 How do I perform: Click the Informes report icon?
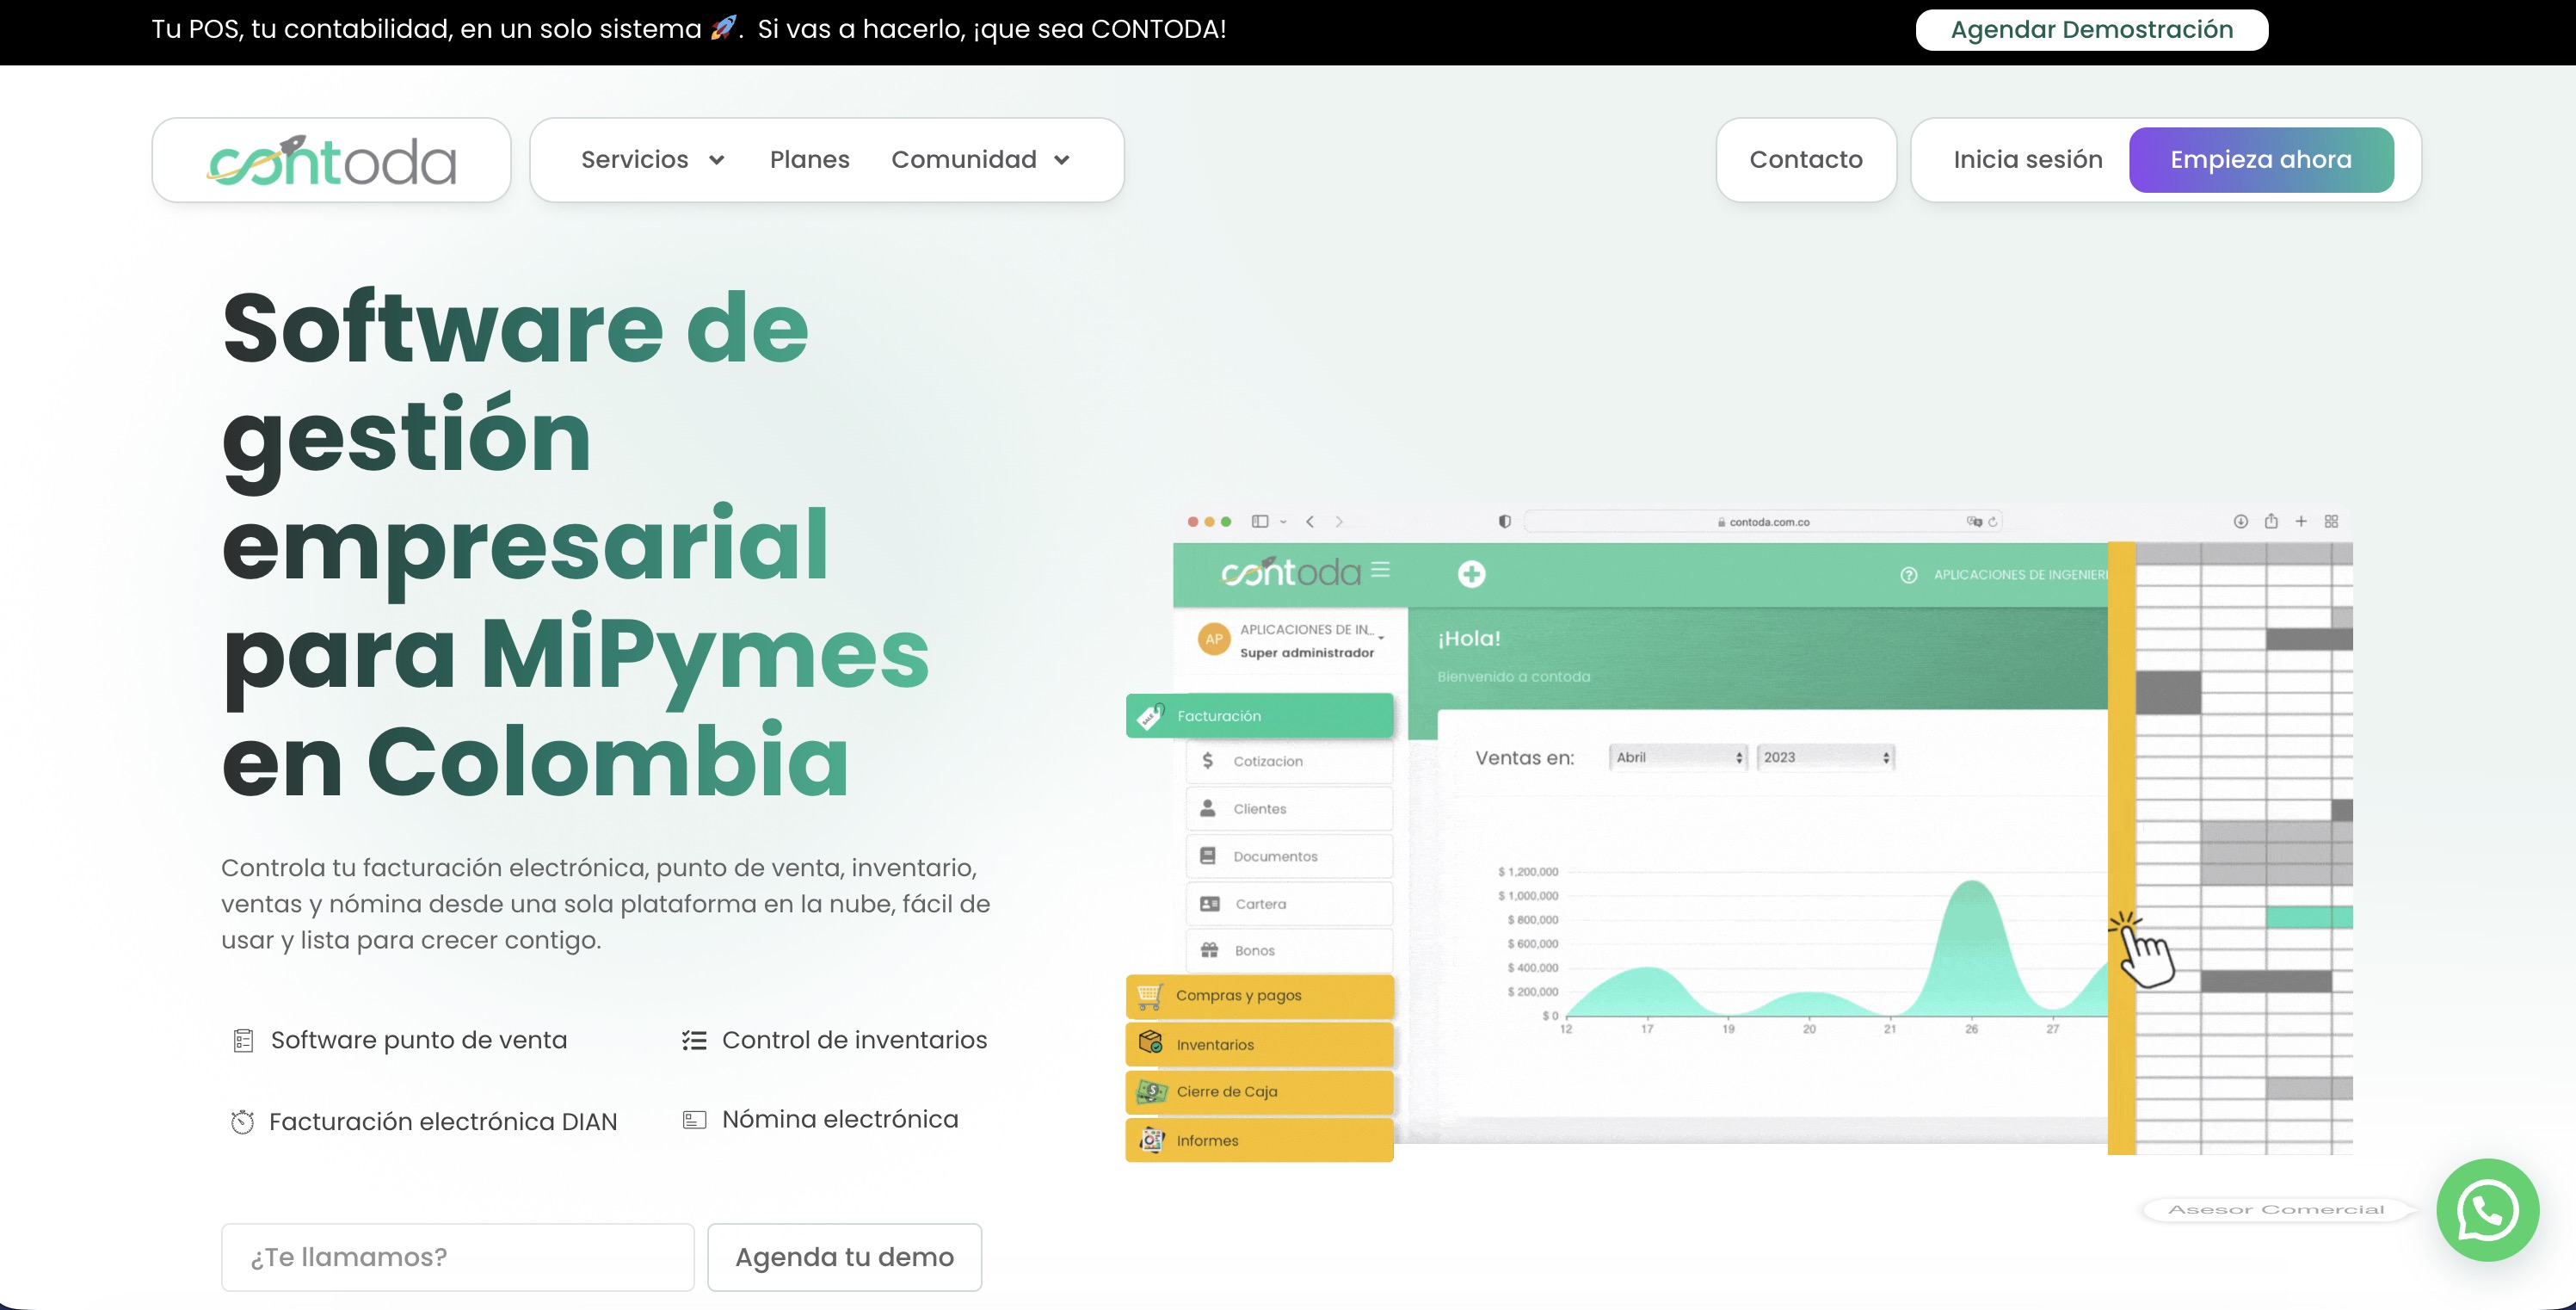point(1151,1140)
